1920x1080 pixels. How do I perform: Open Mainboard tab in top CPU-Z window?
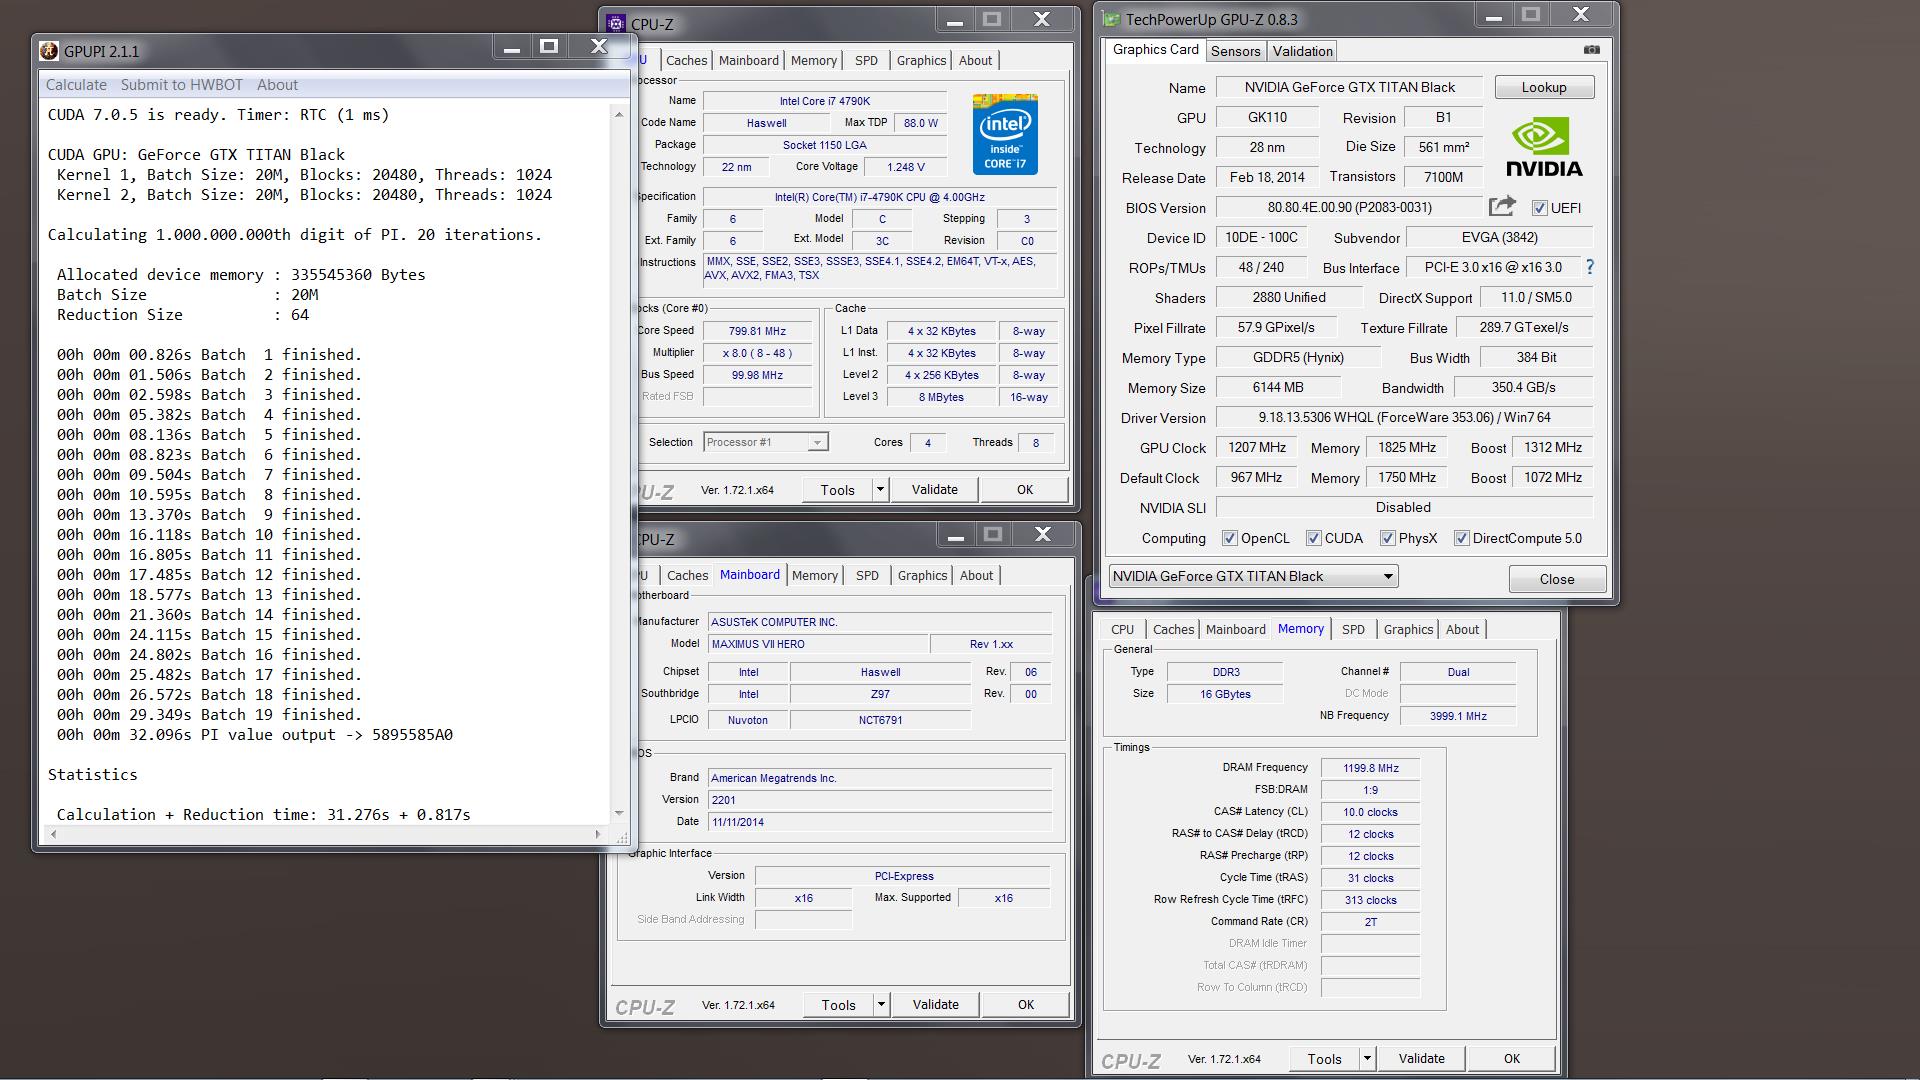coord(749,60)
